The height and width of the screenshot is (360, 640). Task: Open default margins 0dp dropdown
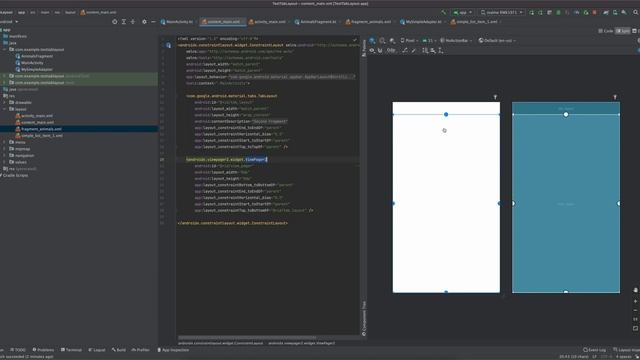coord(391,50)
